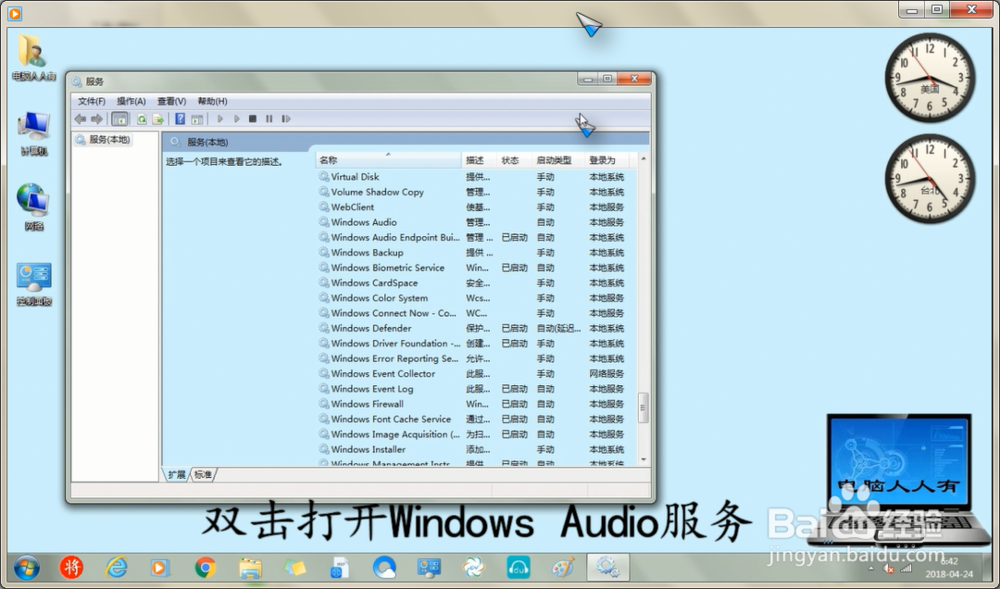
Task: Click the Restart Service toolbar icon
Action: [286, 119]
